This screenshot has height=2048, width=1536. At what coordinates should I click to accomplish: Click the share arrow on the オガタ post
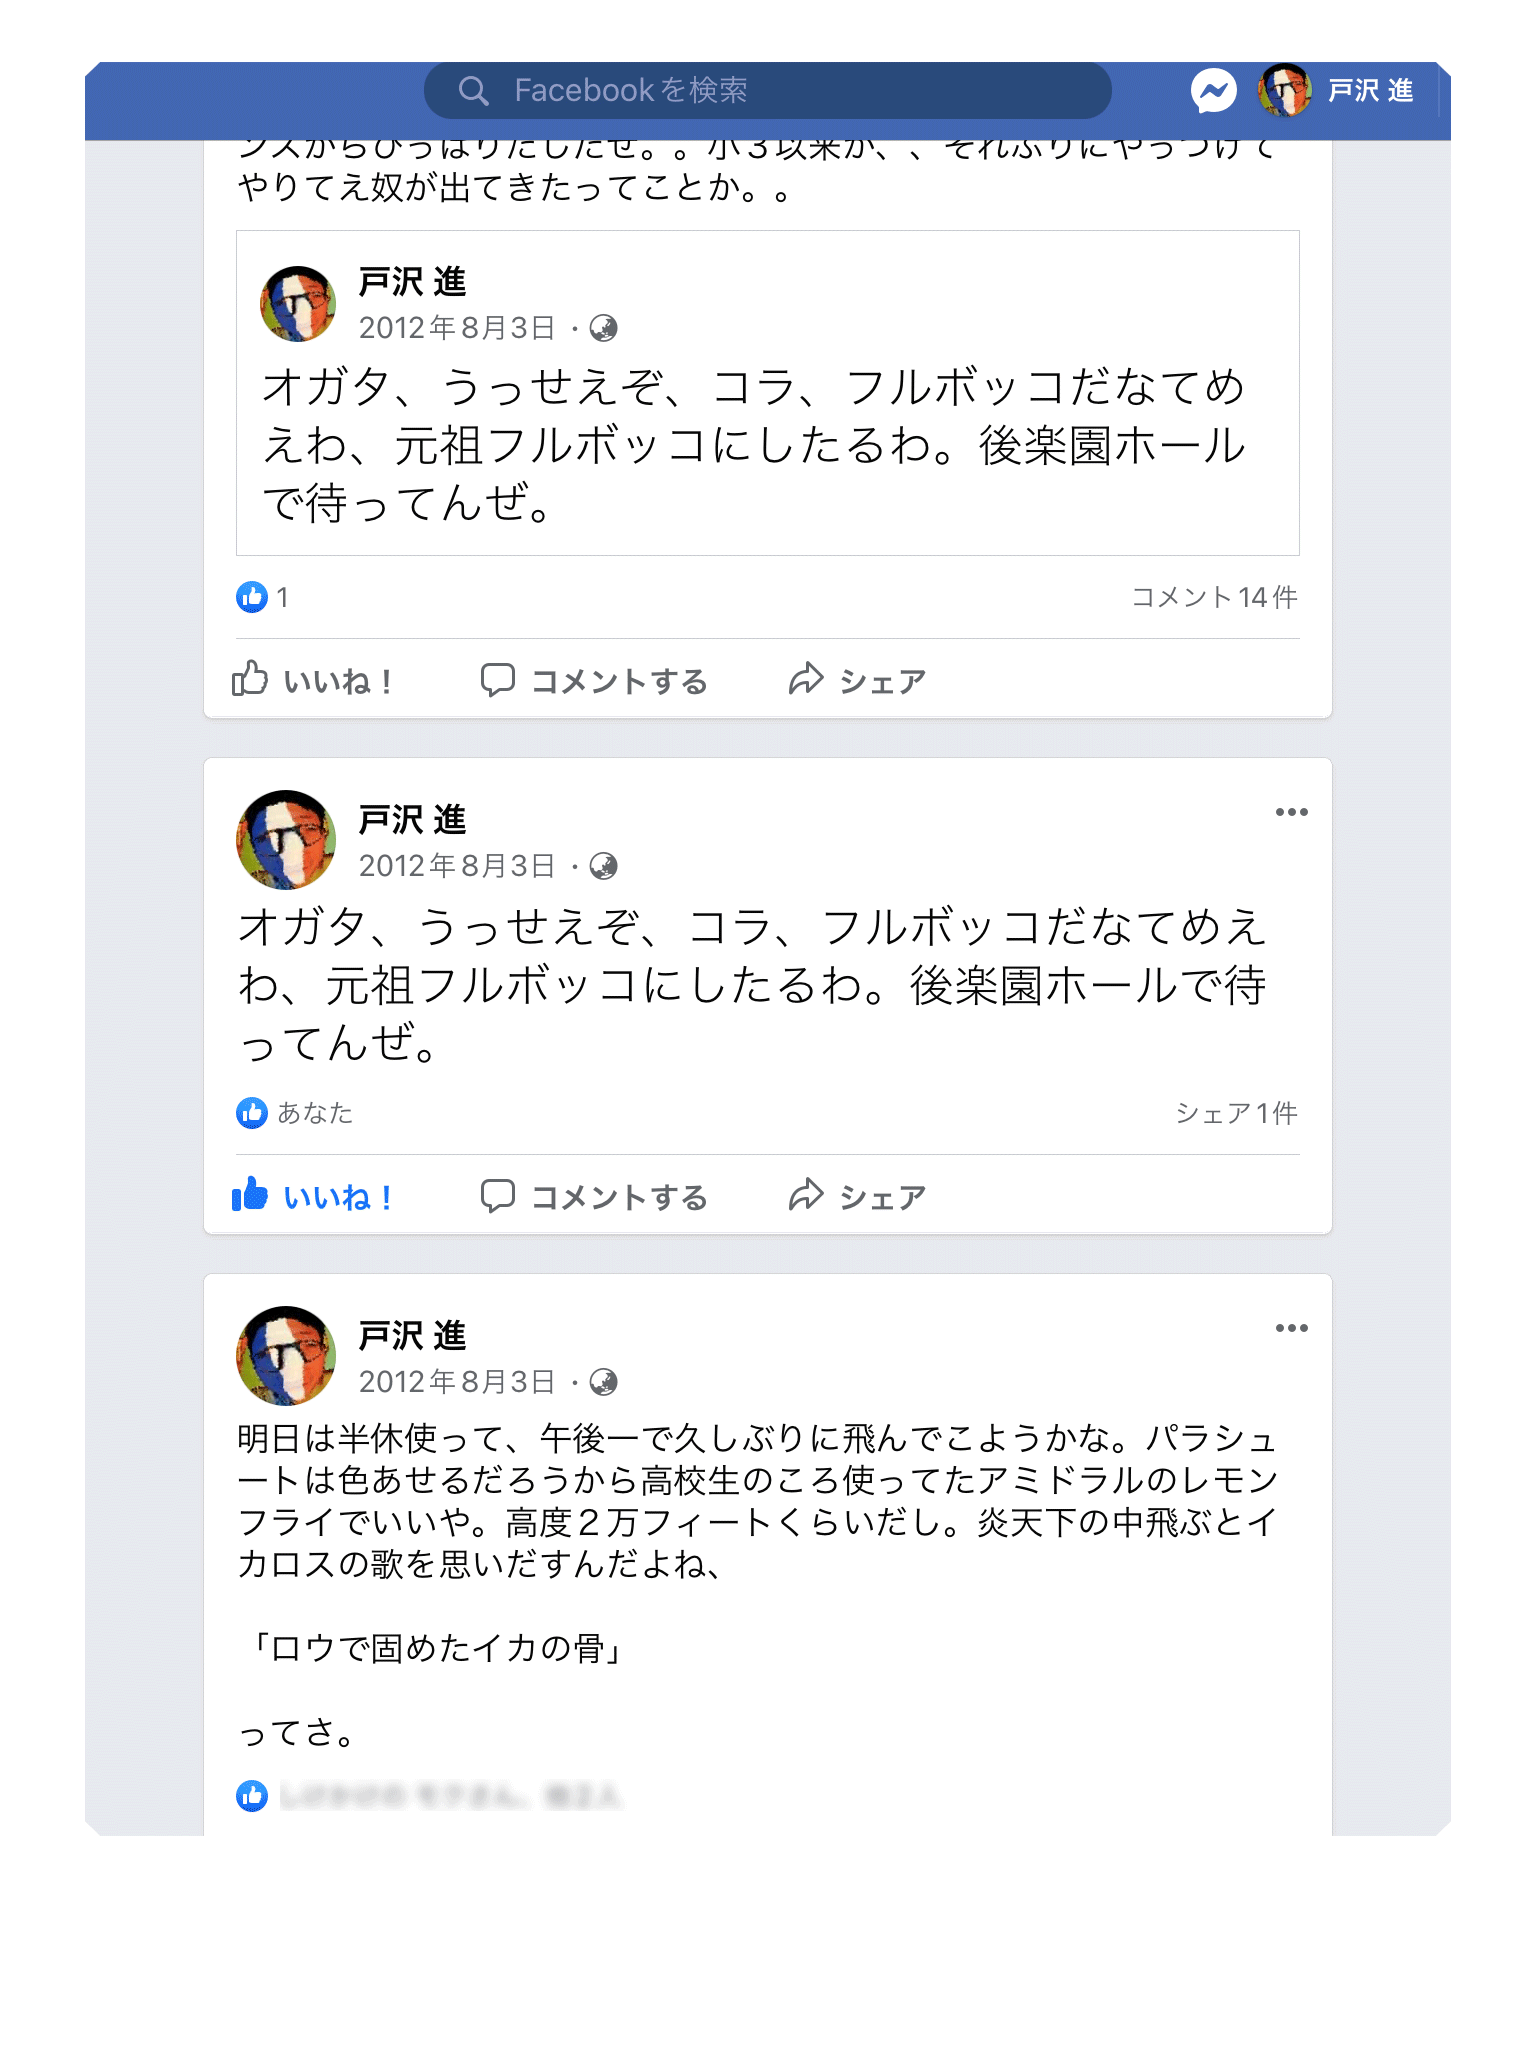coord(806,1195)
